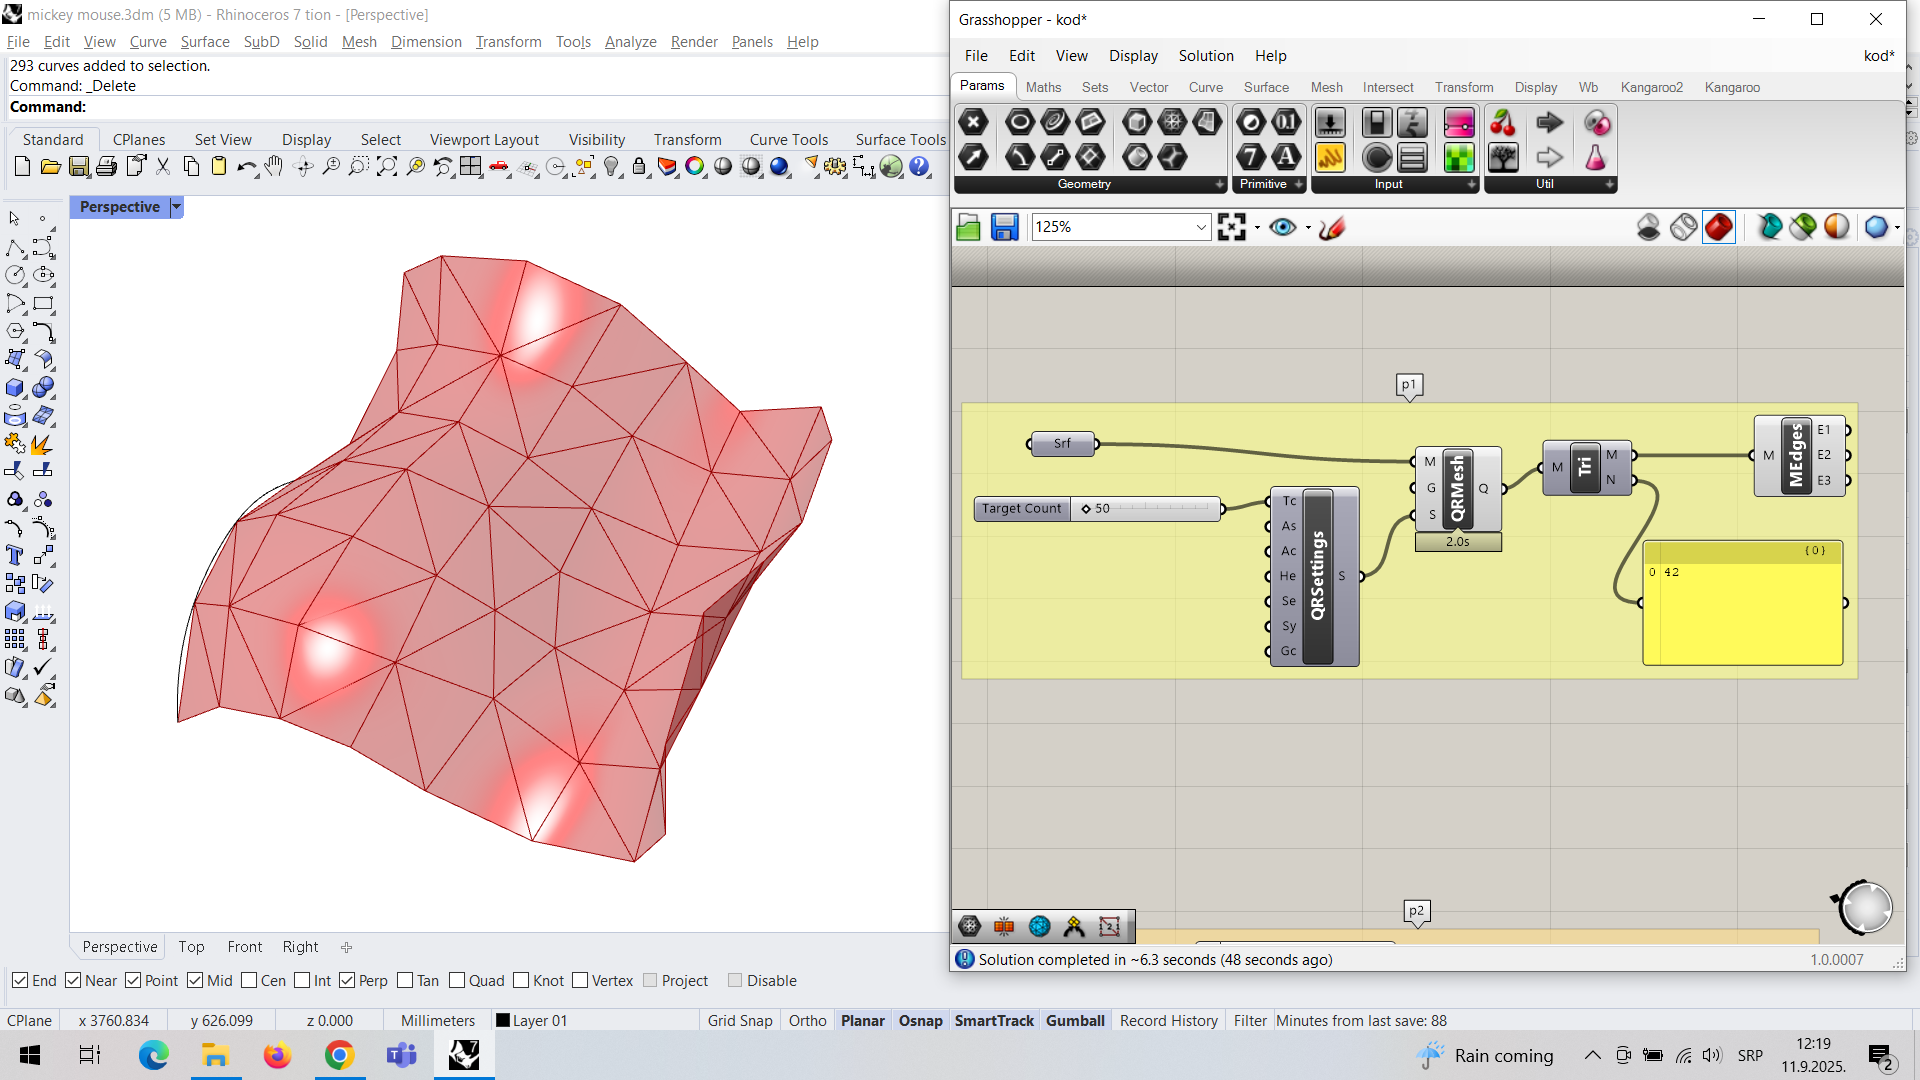Click the blue render sphere icon

pyautogui.click(x=780, y=167)
